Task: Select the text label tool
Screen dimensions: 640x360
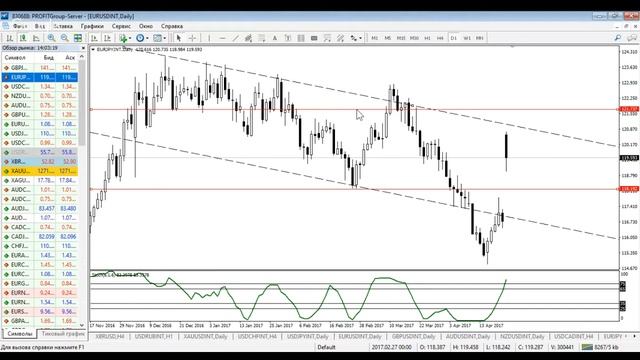Action: coord(288,38)
